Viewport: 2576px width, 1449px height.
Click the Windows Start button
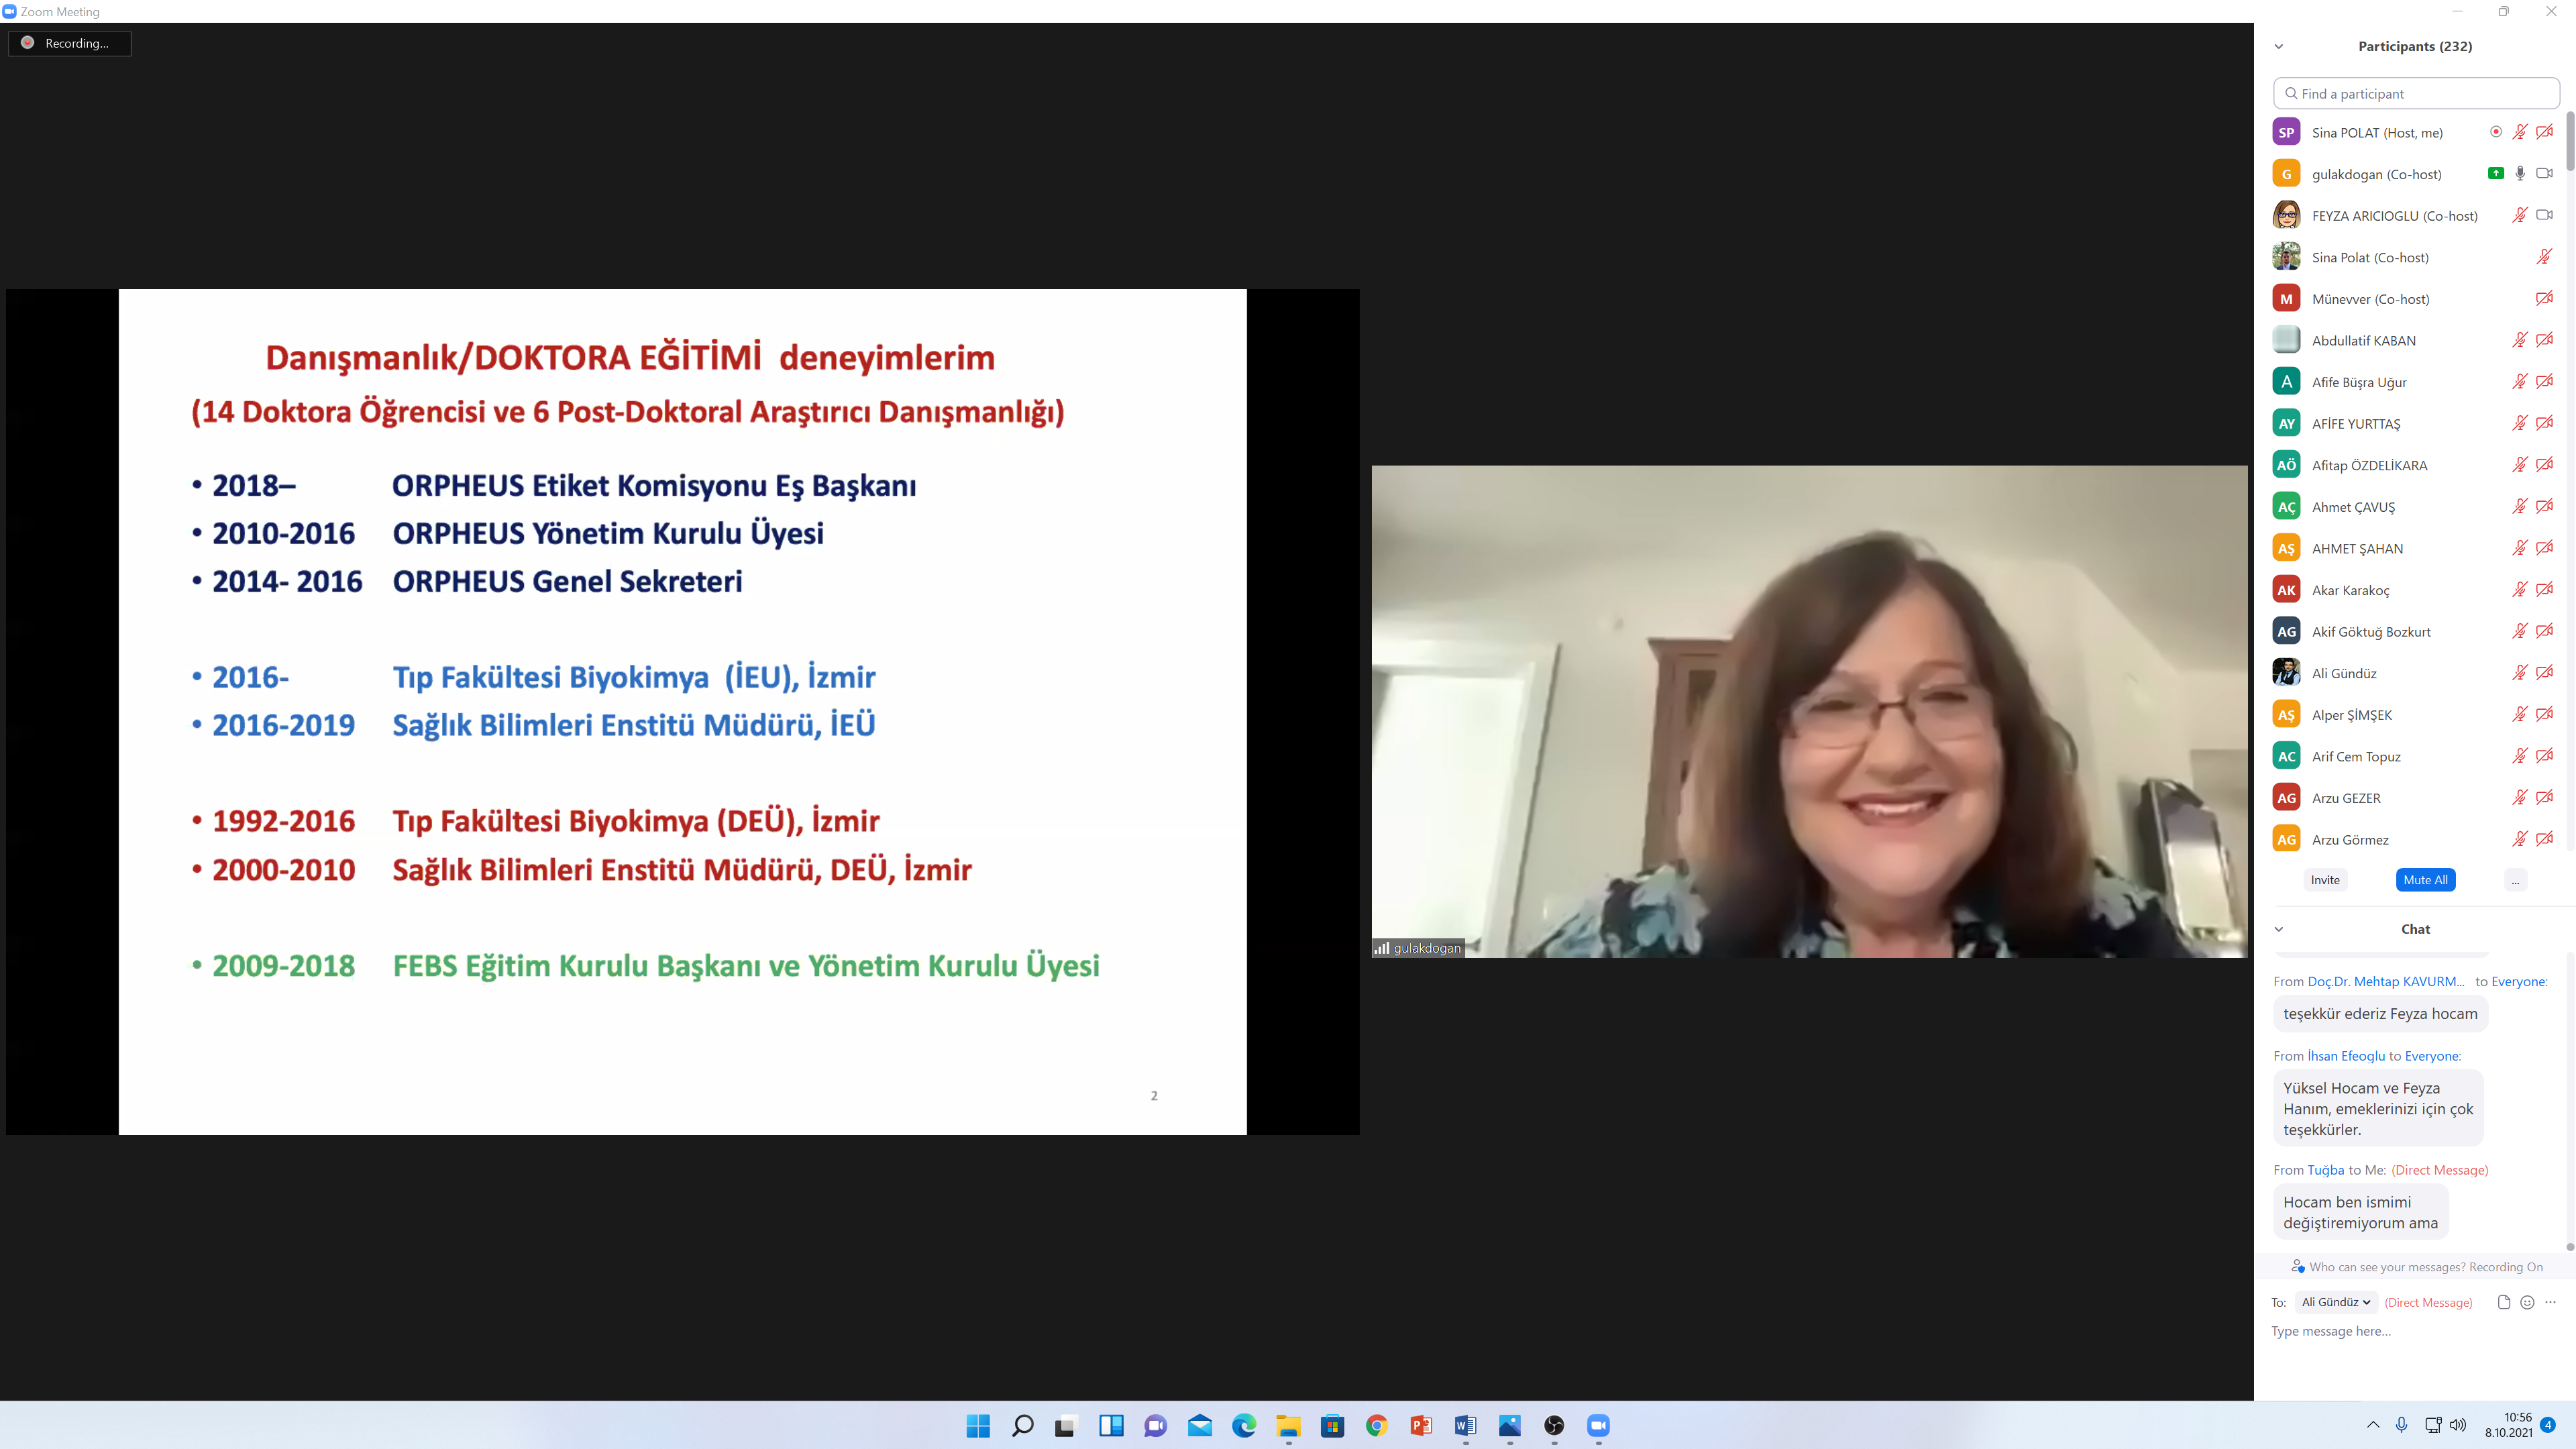point(978,1426)
